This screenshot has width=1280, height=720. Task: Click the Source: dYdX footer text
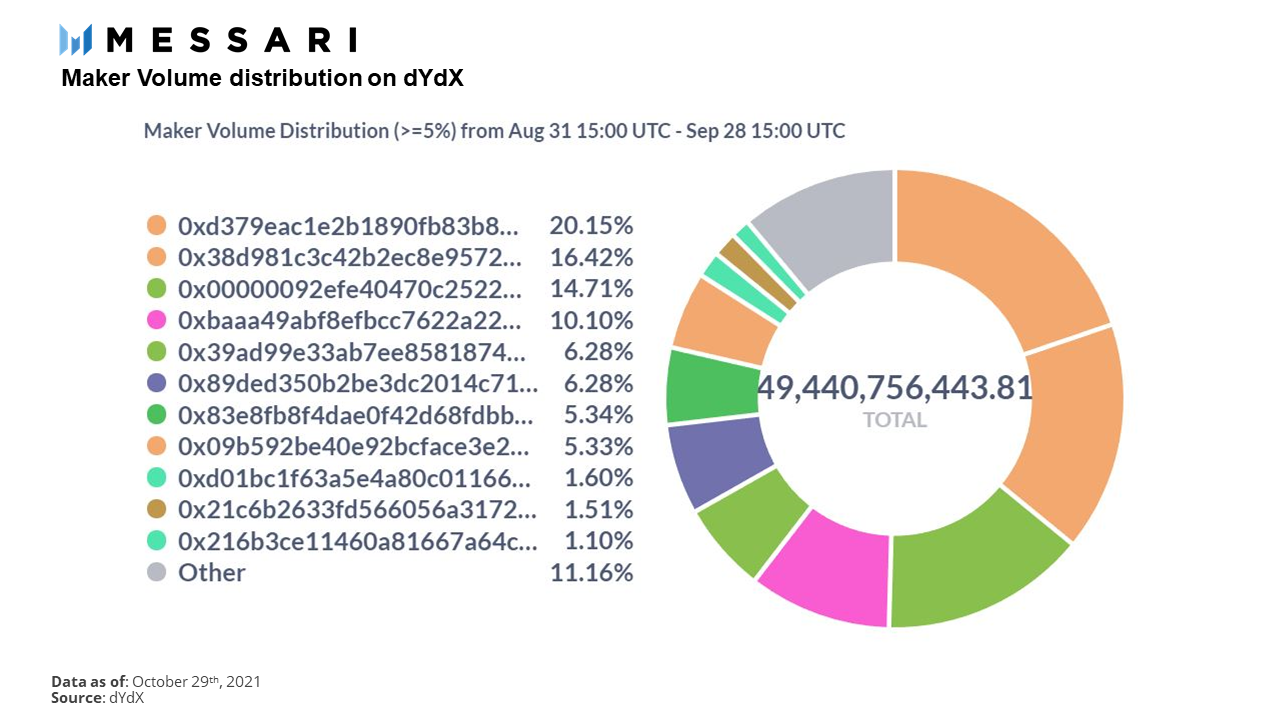[x=98, y=698]
